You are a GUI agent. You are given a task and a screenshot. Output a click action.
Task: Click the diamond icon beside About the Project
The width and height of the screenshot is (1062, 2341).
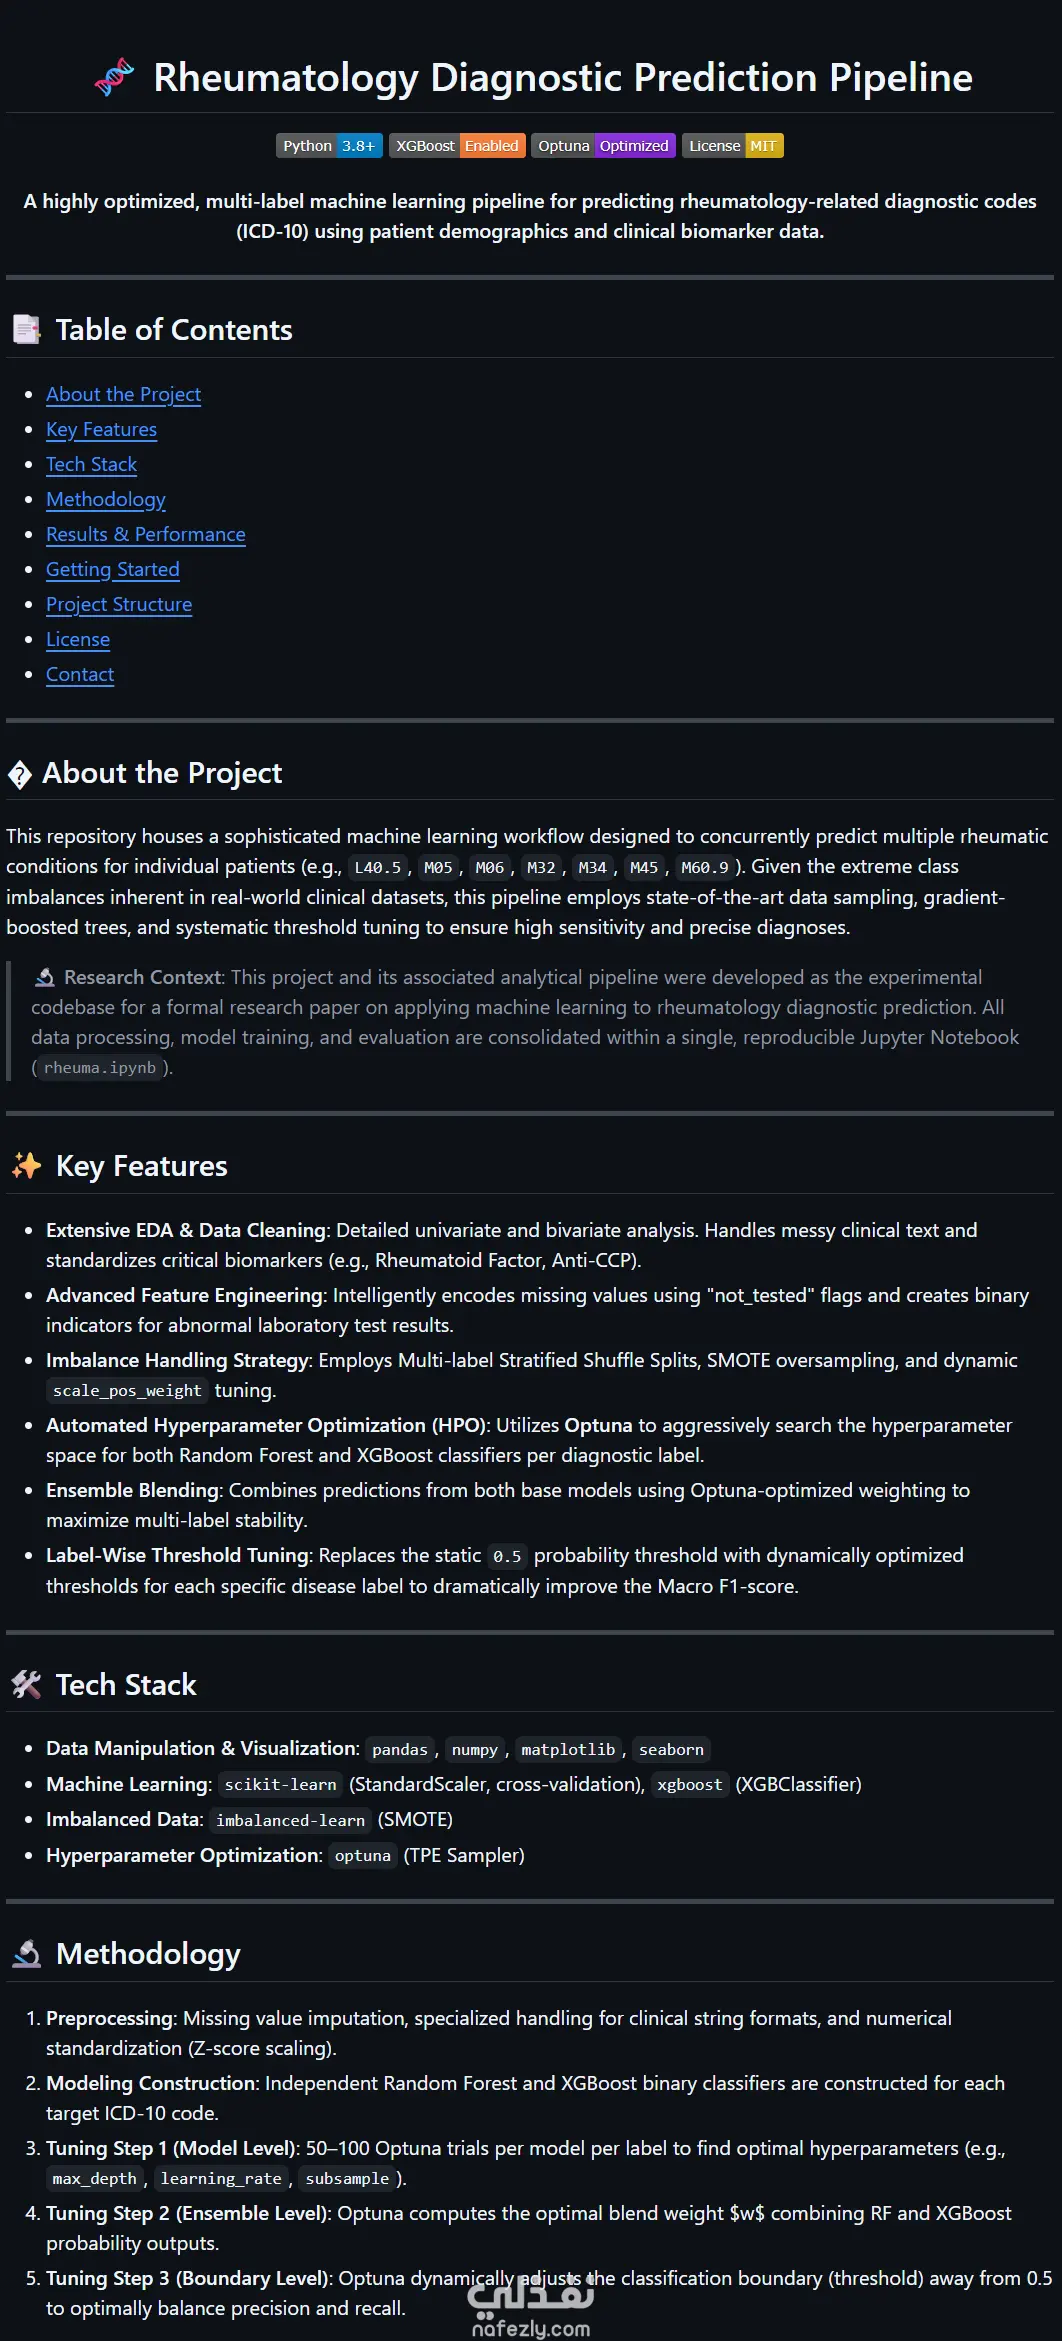pyautogui.click(x=20, y=774)
